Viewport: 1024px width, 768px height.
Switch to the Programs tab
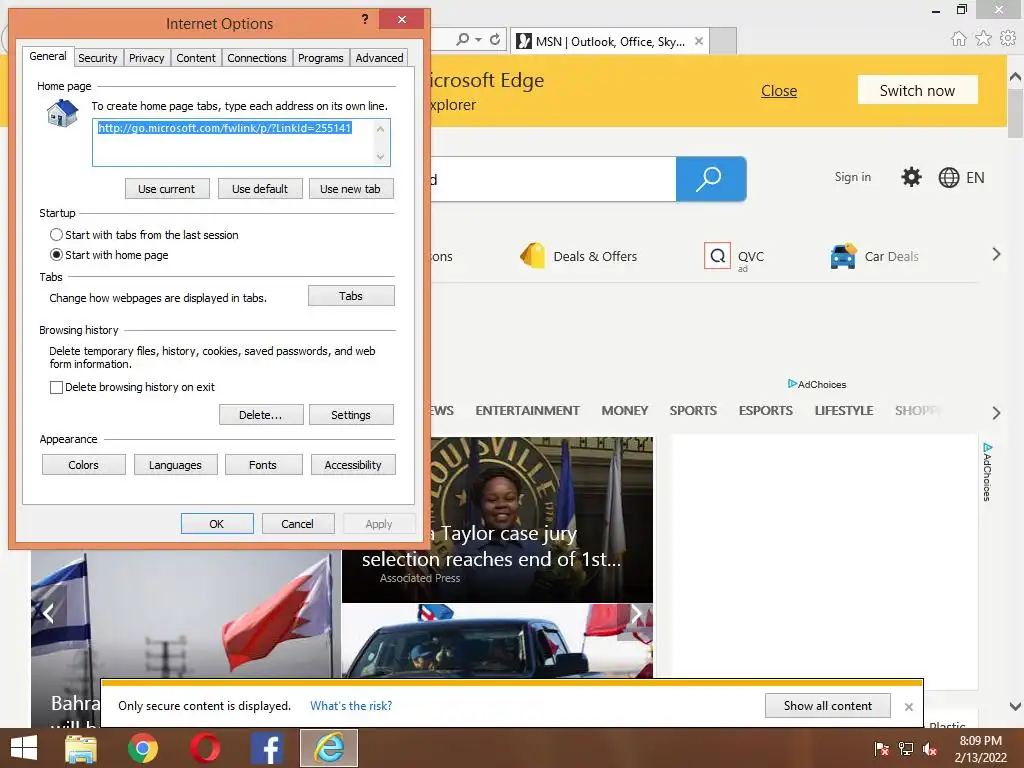pyautogui.click(x=321, y=58)
